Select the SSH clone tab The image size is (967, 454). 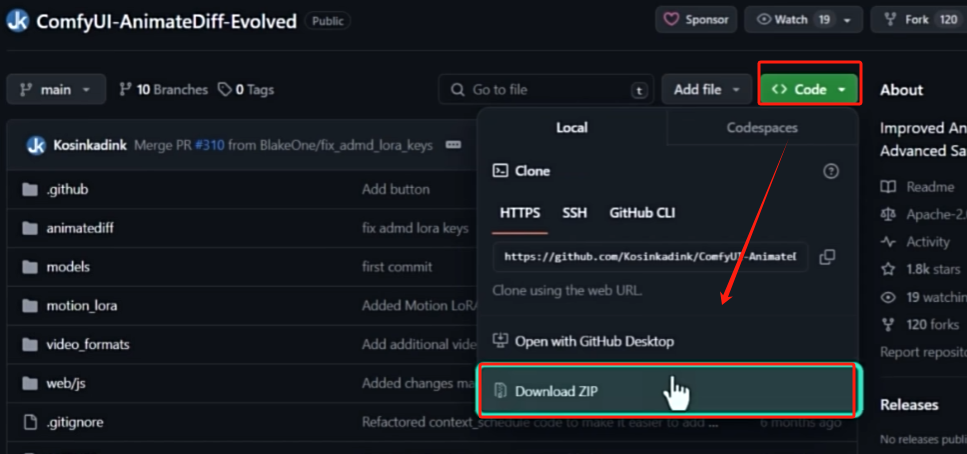574,213
